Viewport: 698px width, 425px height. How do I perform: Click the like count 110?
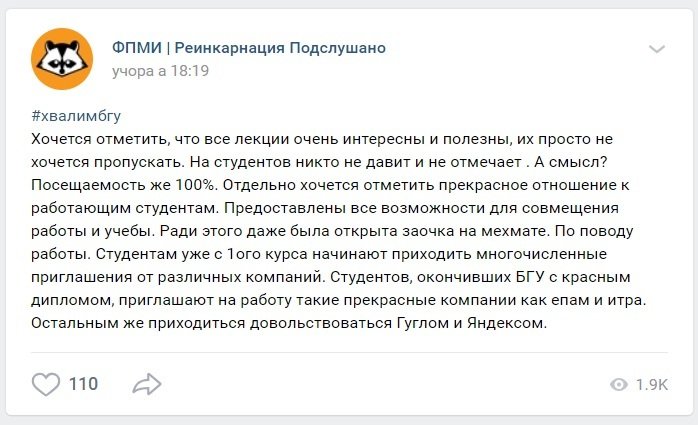coord(83,384)
